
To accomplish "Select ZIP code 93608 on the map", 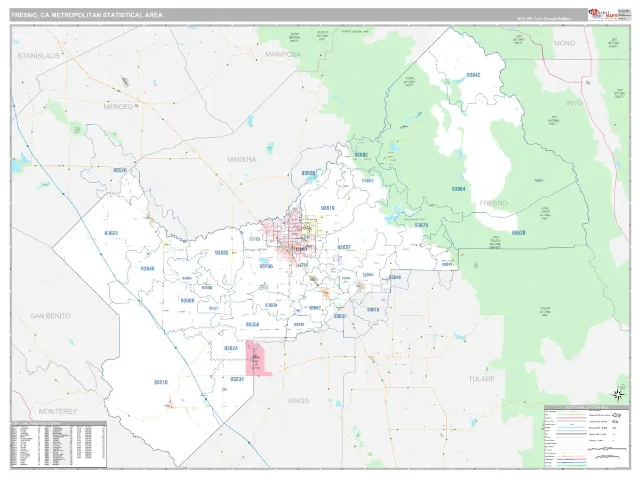I will click(x=187, y=300).
